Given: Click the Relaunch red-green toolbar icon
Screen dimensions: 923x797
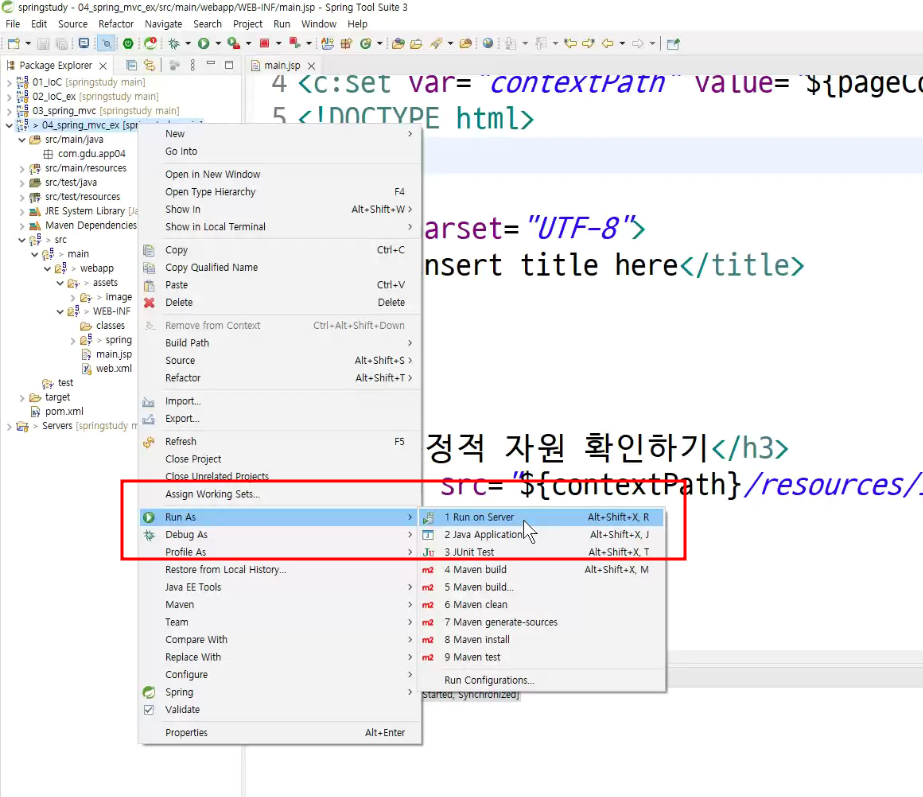Looking at the screenshot, I should (294, 44).
